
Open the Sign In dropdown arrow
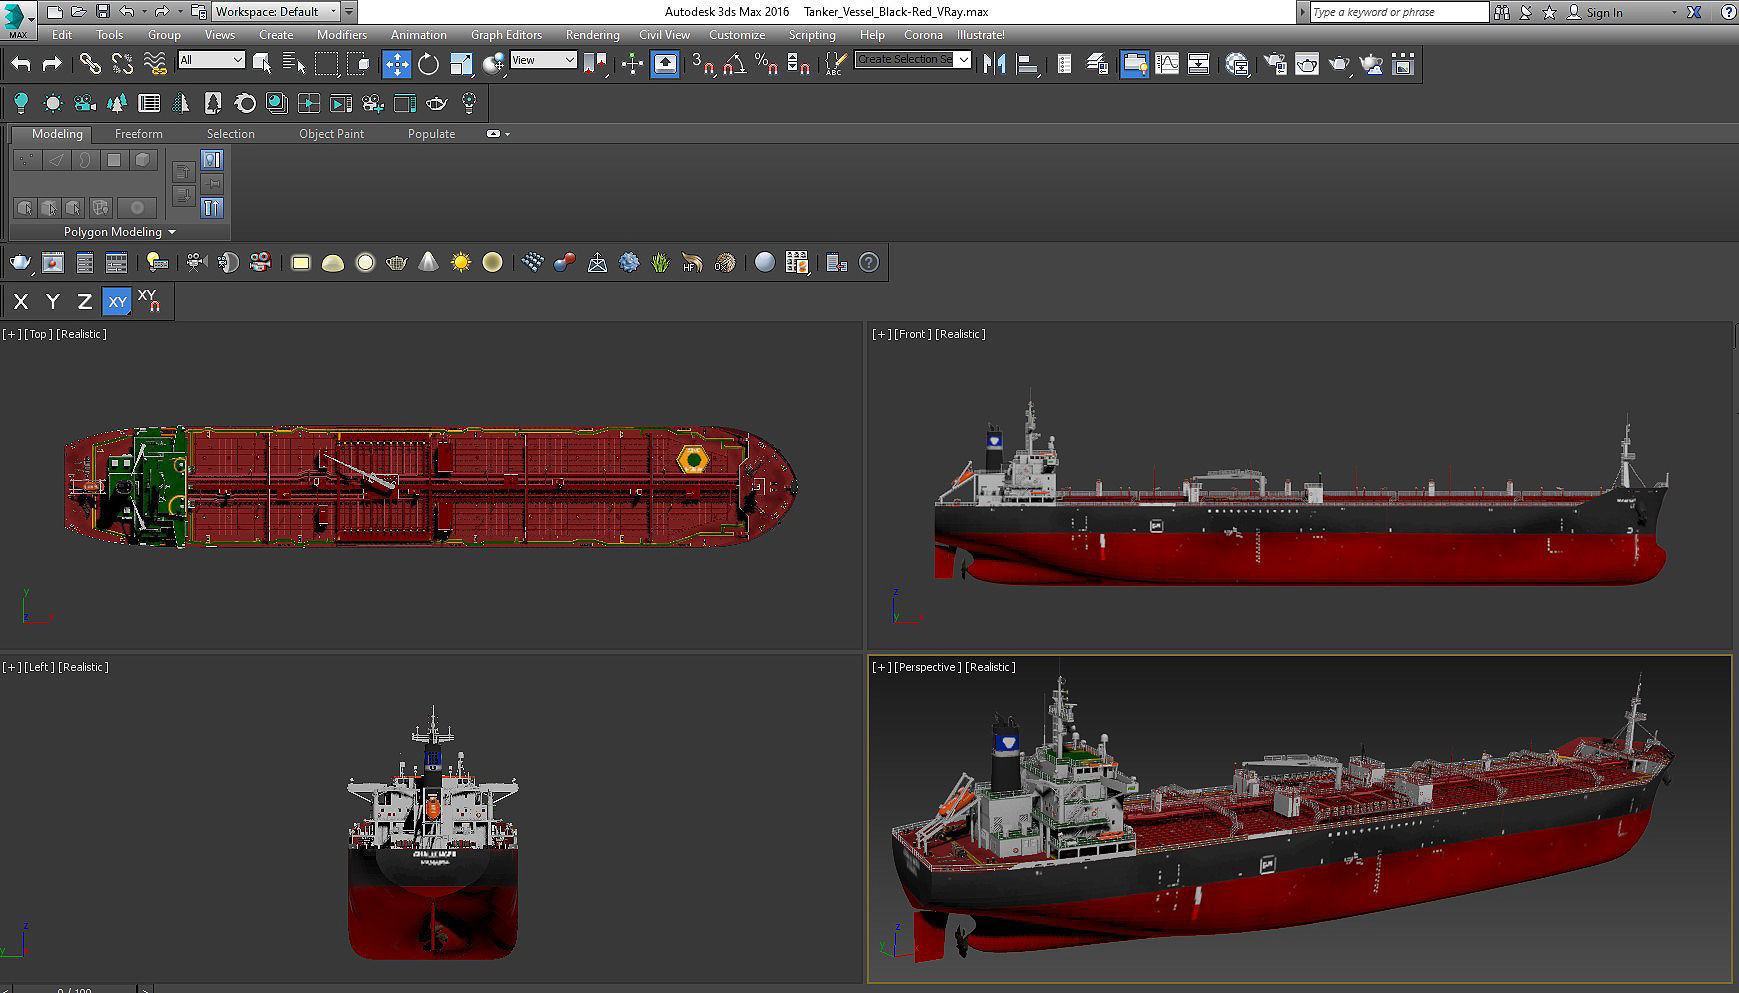click(x=1674, y=12)
